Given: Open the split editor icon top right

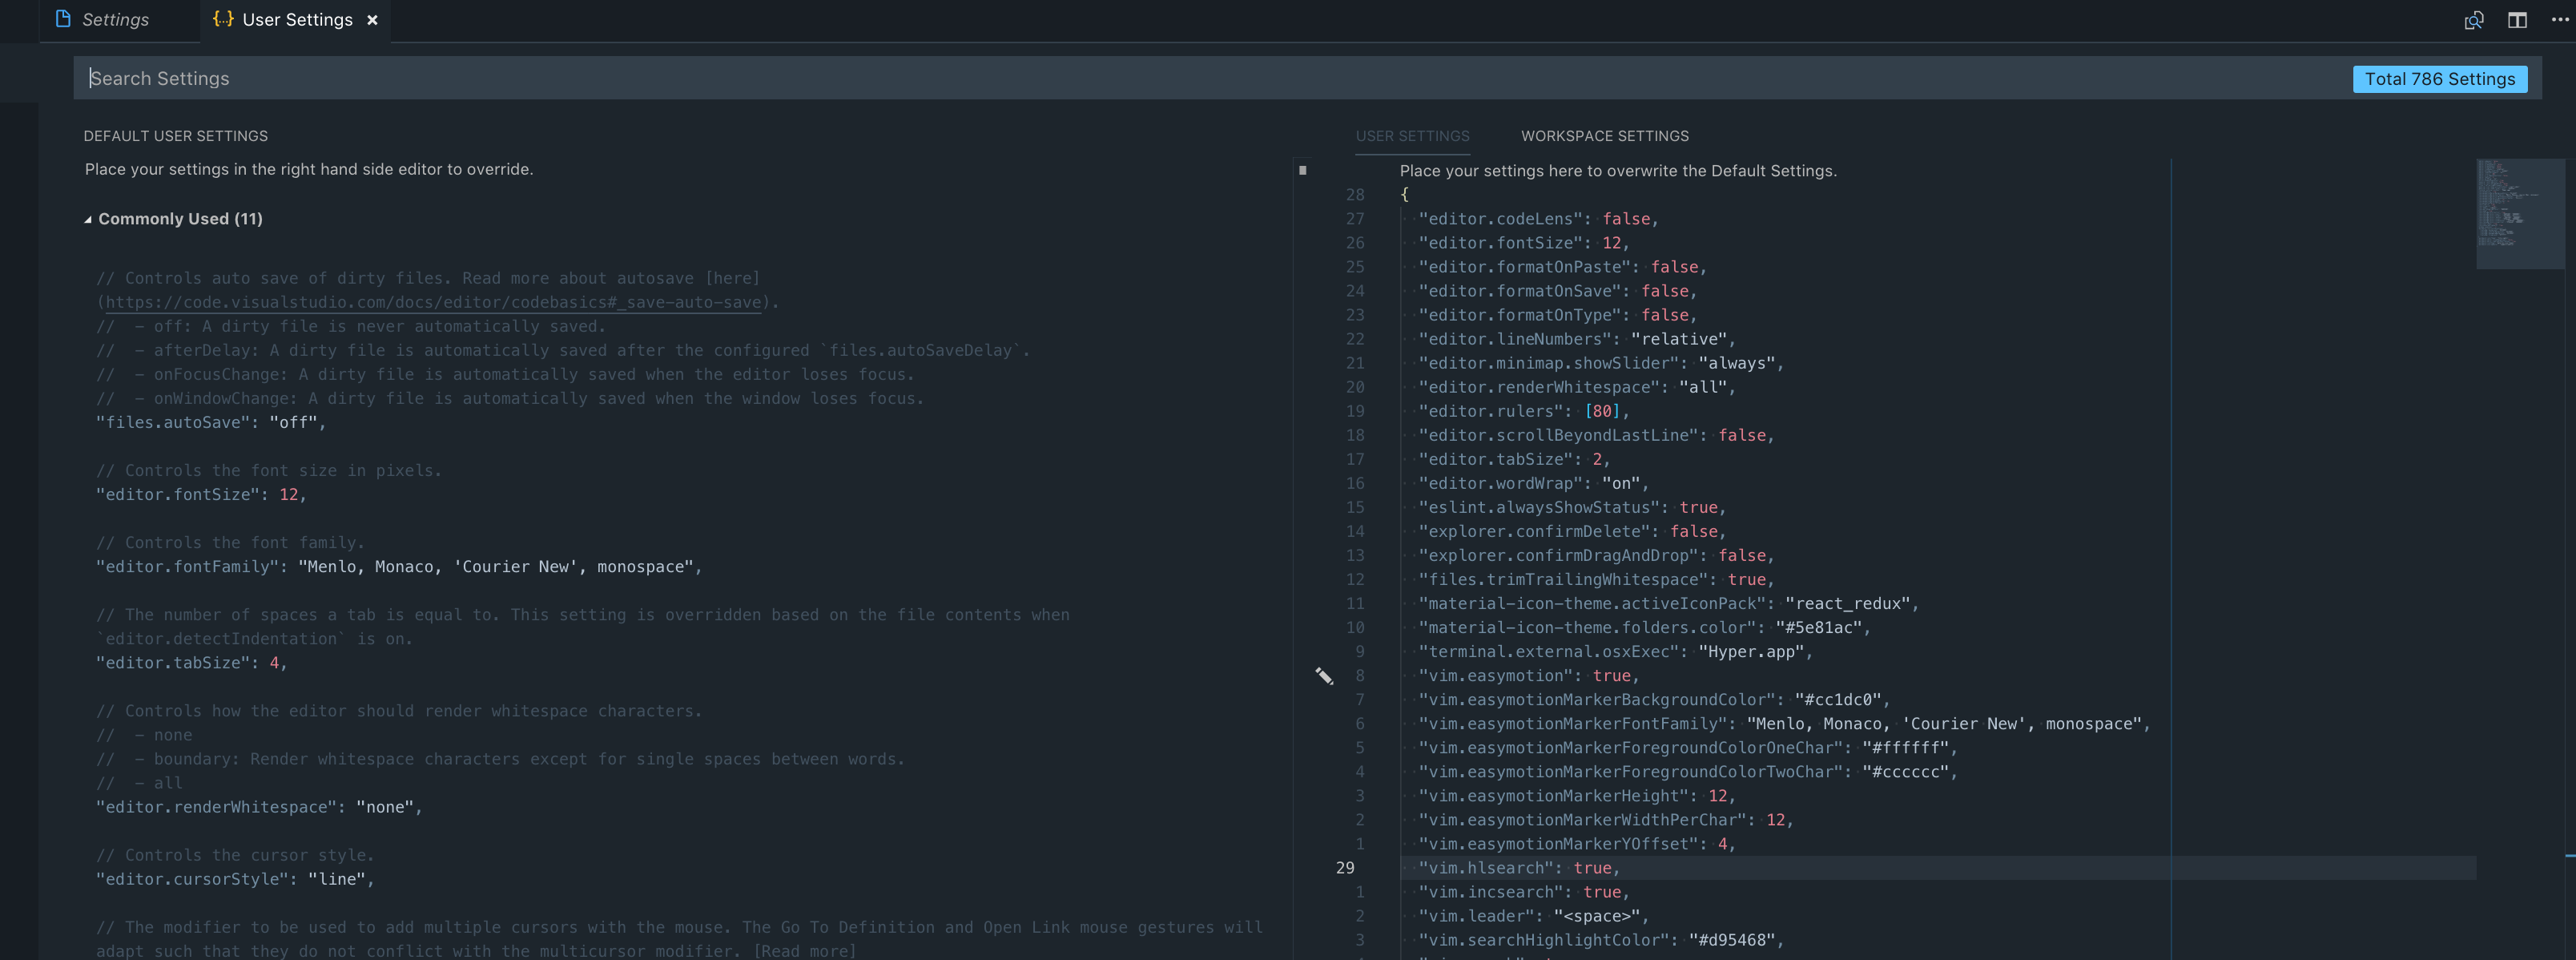Looking at the screenshot, I should (x=2517, y=19).
